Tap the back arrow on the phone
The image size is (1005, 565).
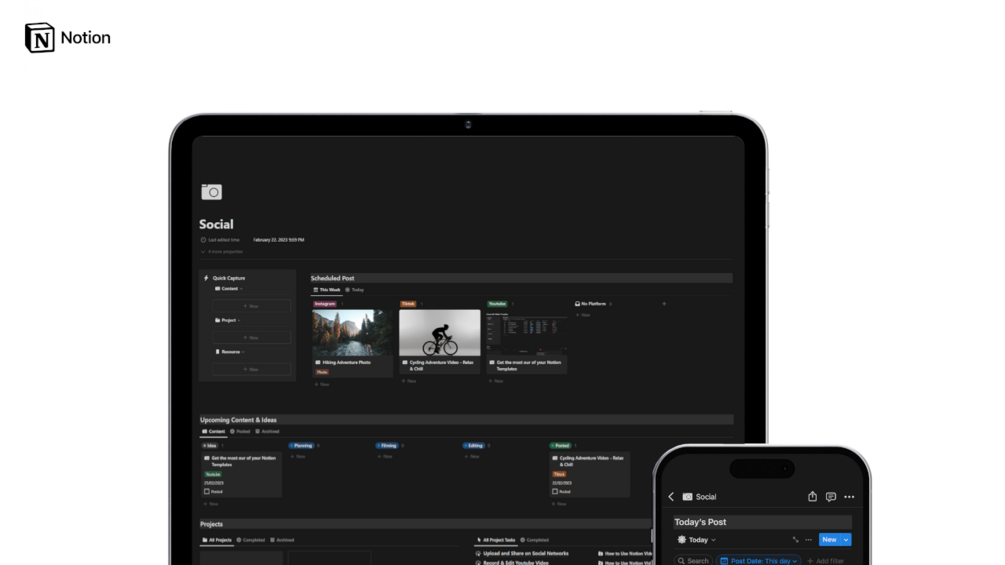click(671, 496)
